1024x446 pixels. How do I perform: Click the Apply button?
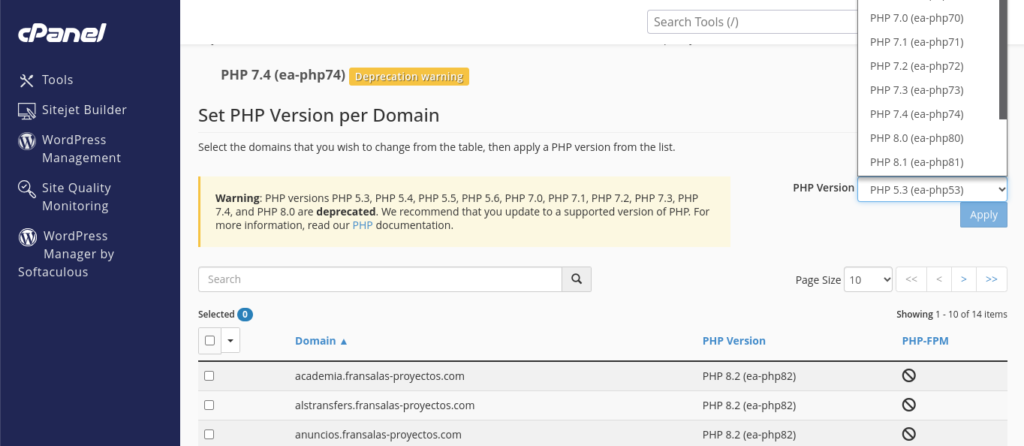click(983, 215)
